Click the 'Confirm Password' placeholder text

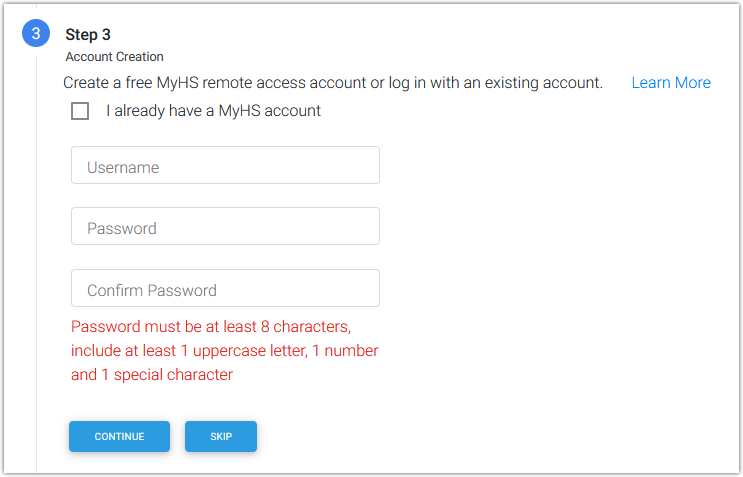[x=152, y=291]
